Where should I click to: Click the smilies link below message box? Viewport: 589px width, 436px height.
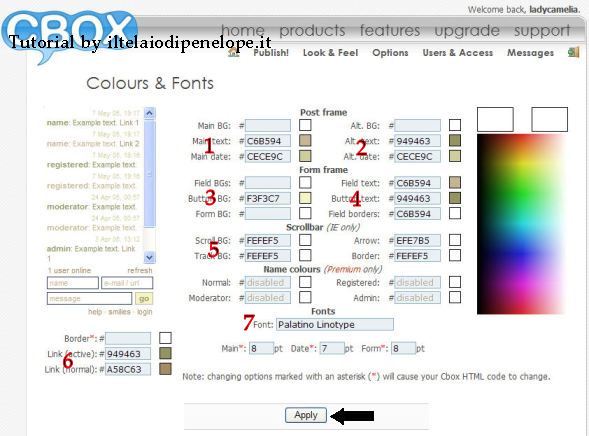[x=119, y=312]
